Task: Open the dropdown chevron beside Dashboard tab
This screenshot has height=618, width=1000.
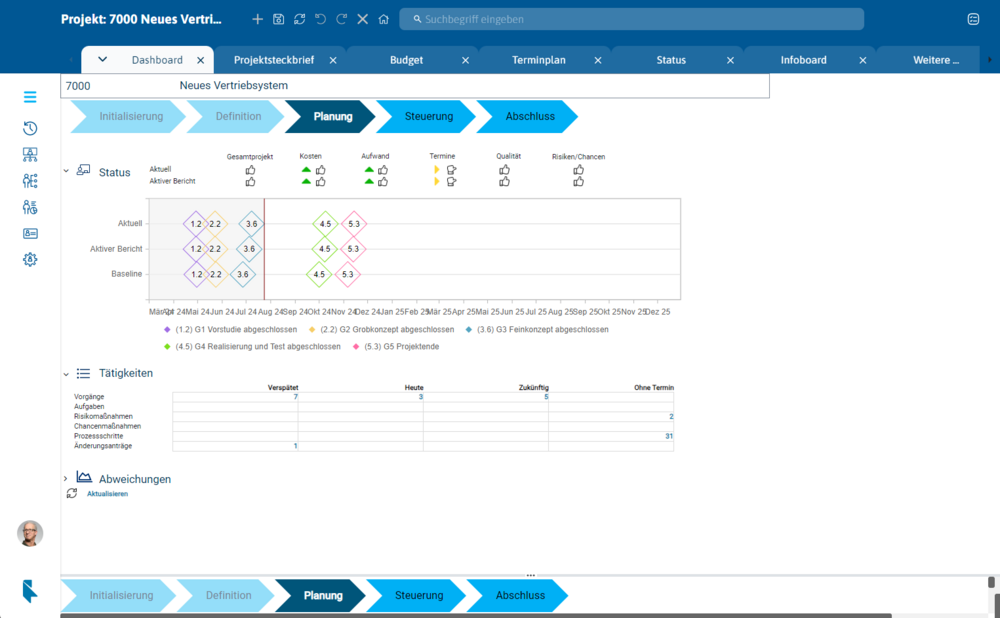Action: click(102, 59)
